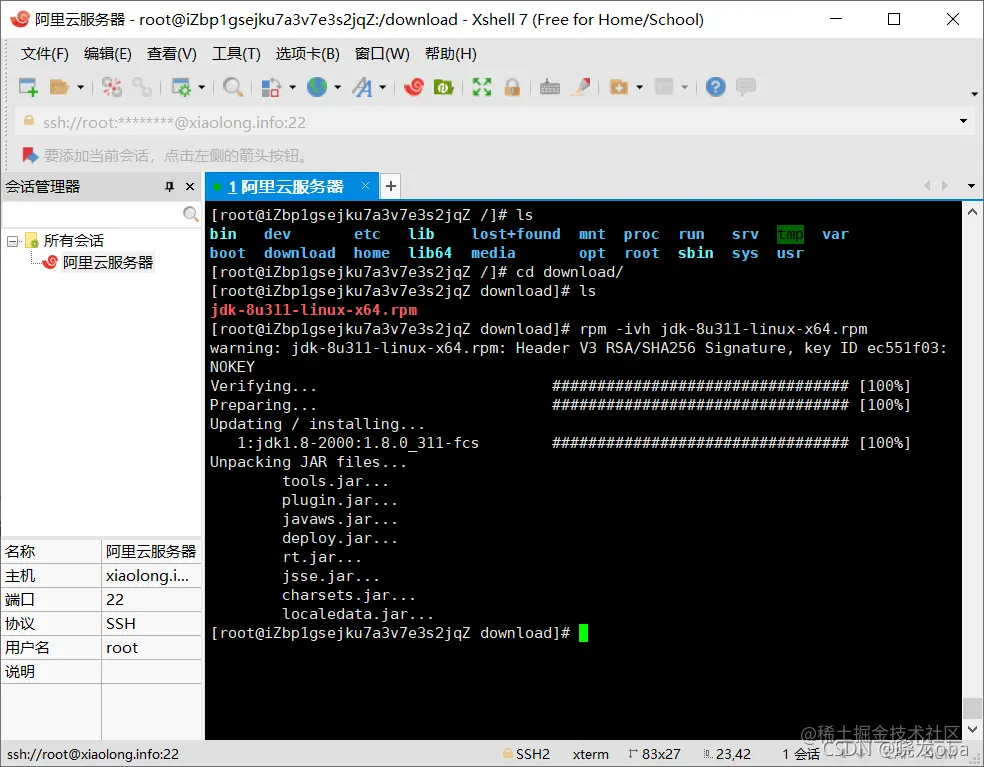Click the session search magnifier icon

click(x=191, y=214)
